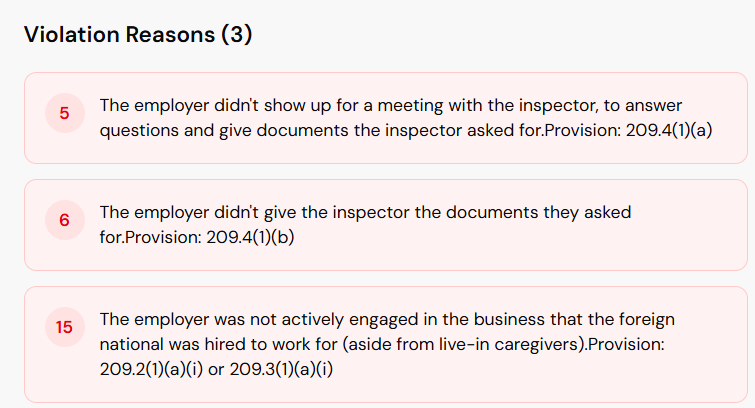The width and height of the screenshot is (755, 408).
Task: Click the number 6 badge
Action: pos(64,221)
